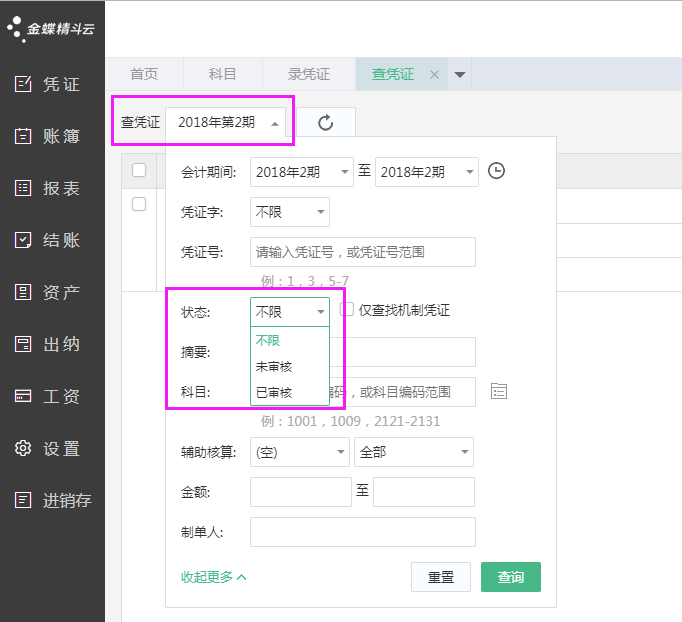Switch to the 科目 tab
This screenshot has width=682, height=622.
tap(222, 74)
